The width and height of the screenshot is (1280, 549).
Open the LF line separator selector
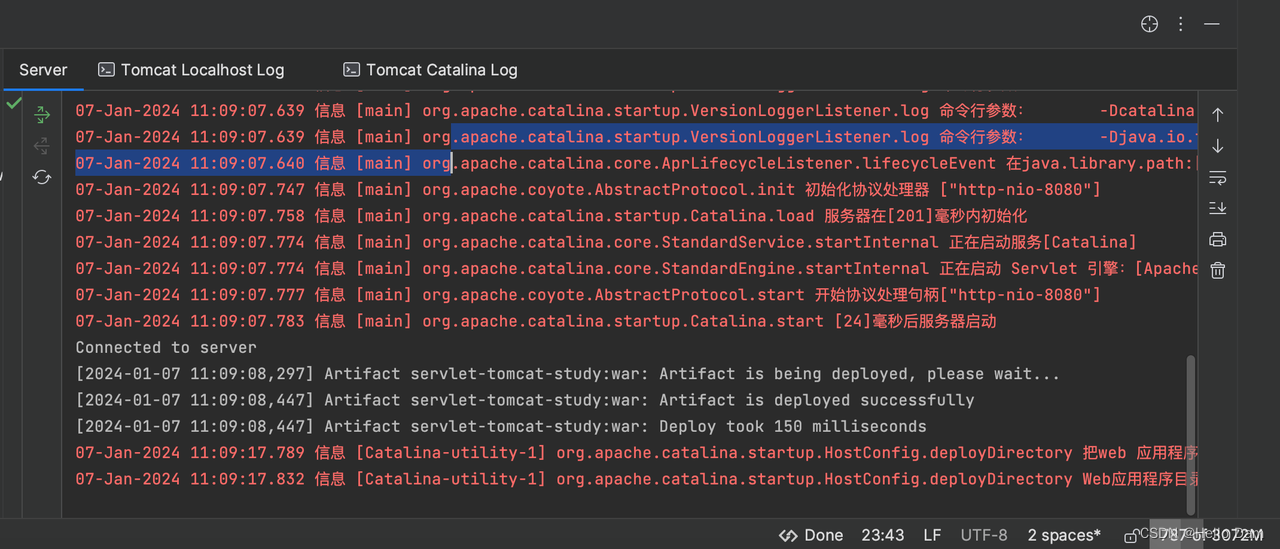click(932, 535)
